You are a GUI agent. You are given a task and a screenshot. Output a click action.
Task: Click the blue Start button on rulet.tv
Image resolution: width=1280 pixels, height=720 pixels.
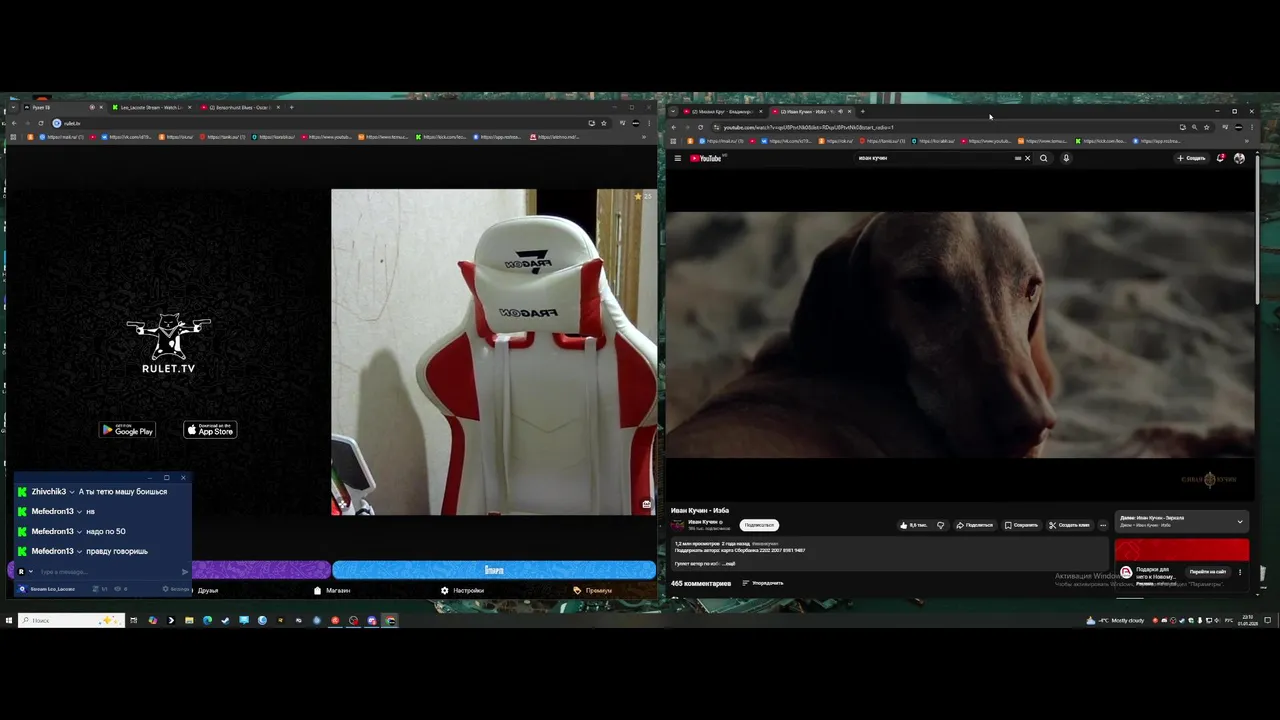(494, 570)
